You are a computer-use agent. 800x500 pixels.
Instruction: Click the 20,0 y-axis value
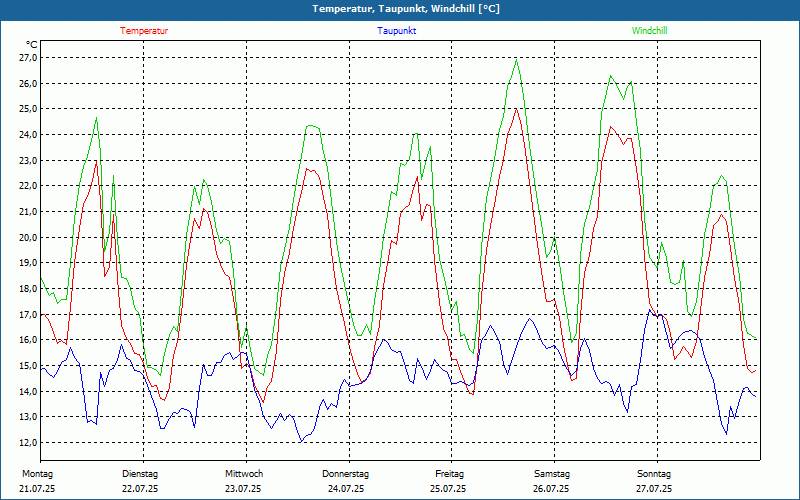pyautogui.click(x=28, y=237)
